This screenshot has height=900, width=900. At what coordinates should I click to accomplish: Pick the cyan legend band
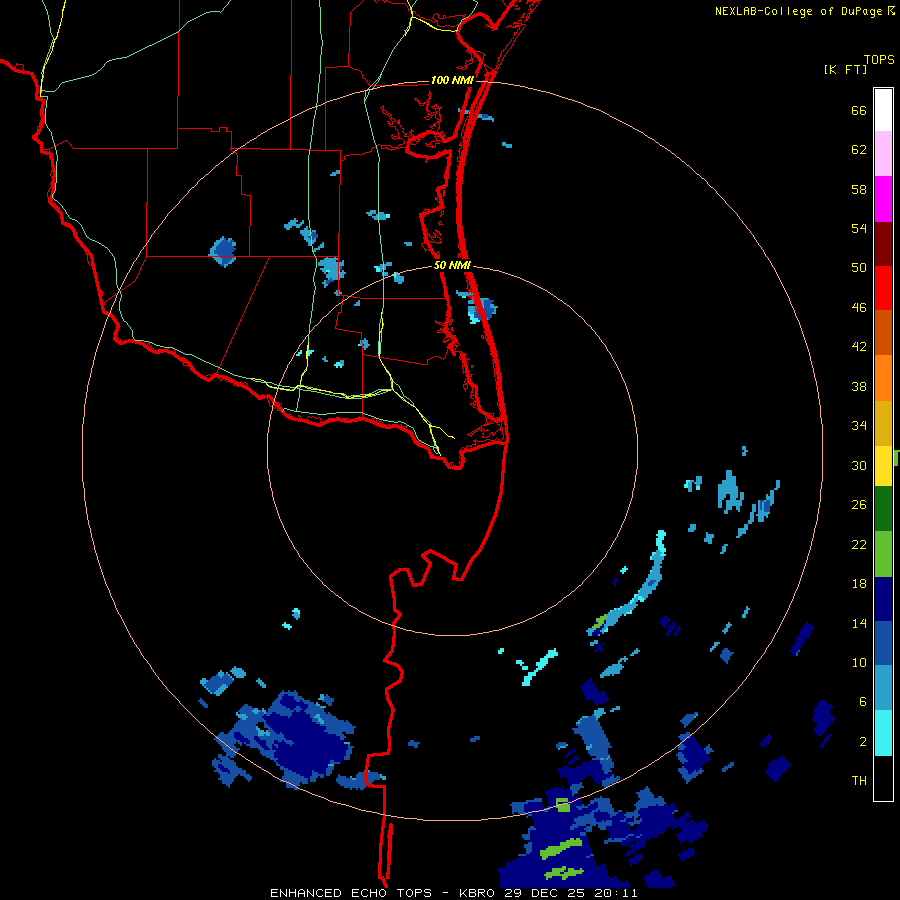tap(883, 733)
